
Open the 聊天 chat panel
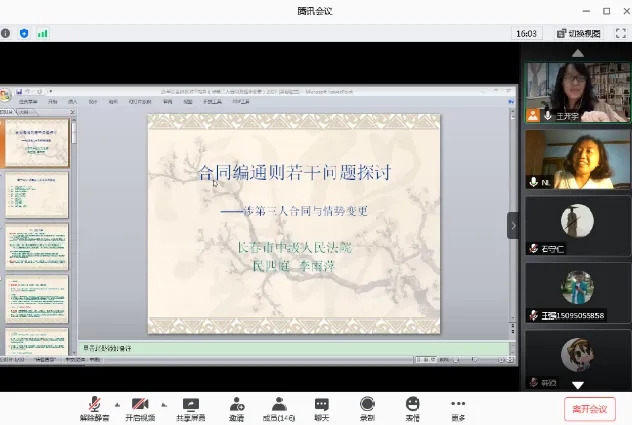pyautogui.click(x=322, y=407)
